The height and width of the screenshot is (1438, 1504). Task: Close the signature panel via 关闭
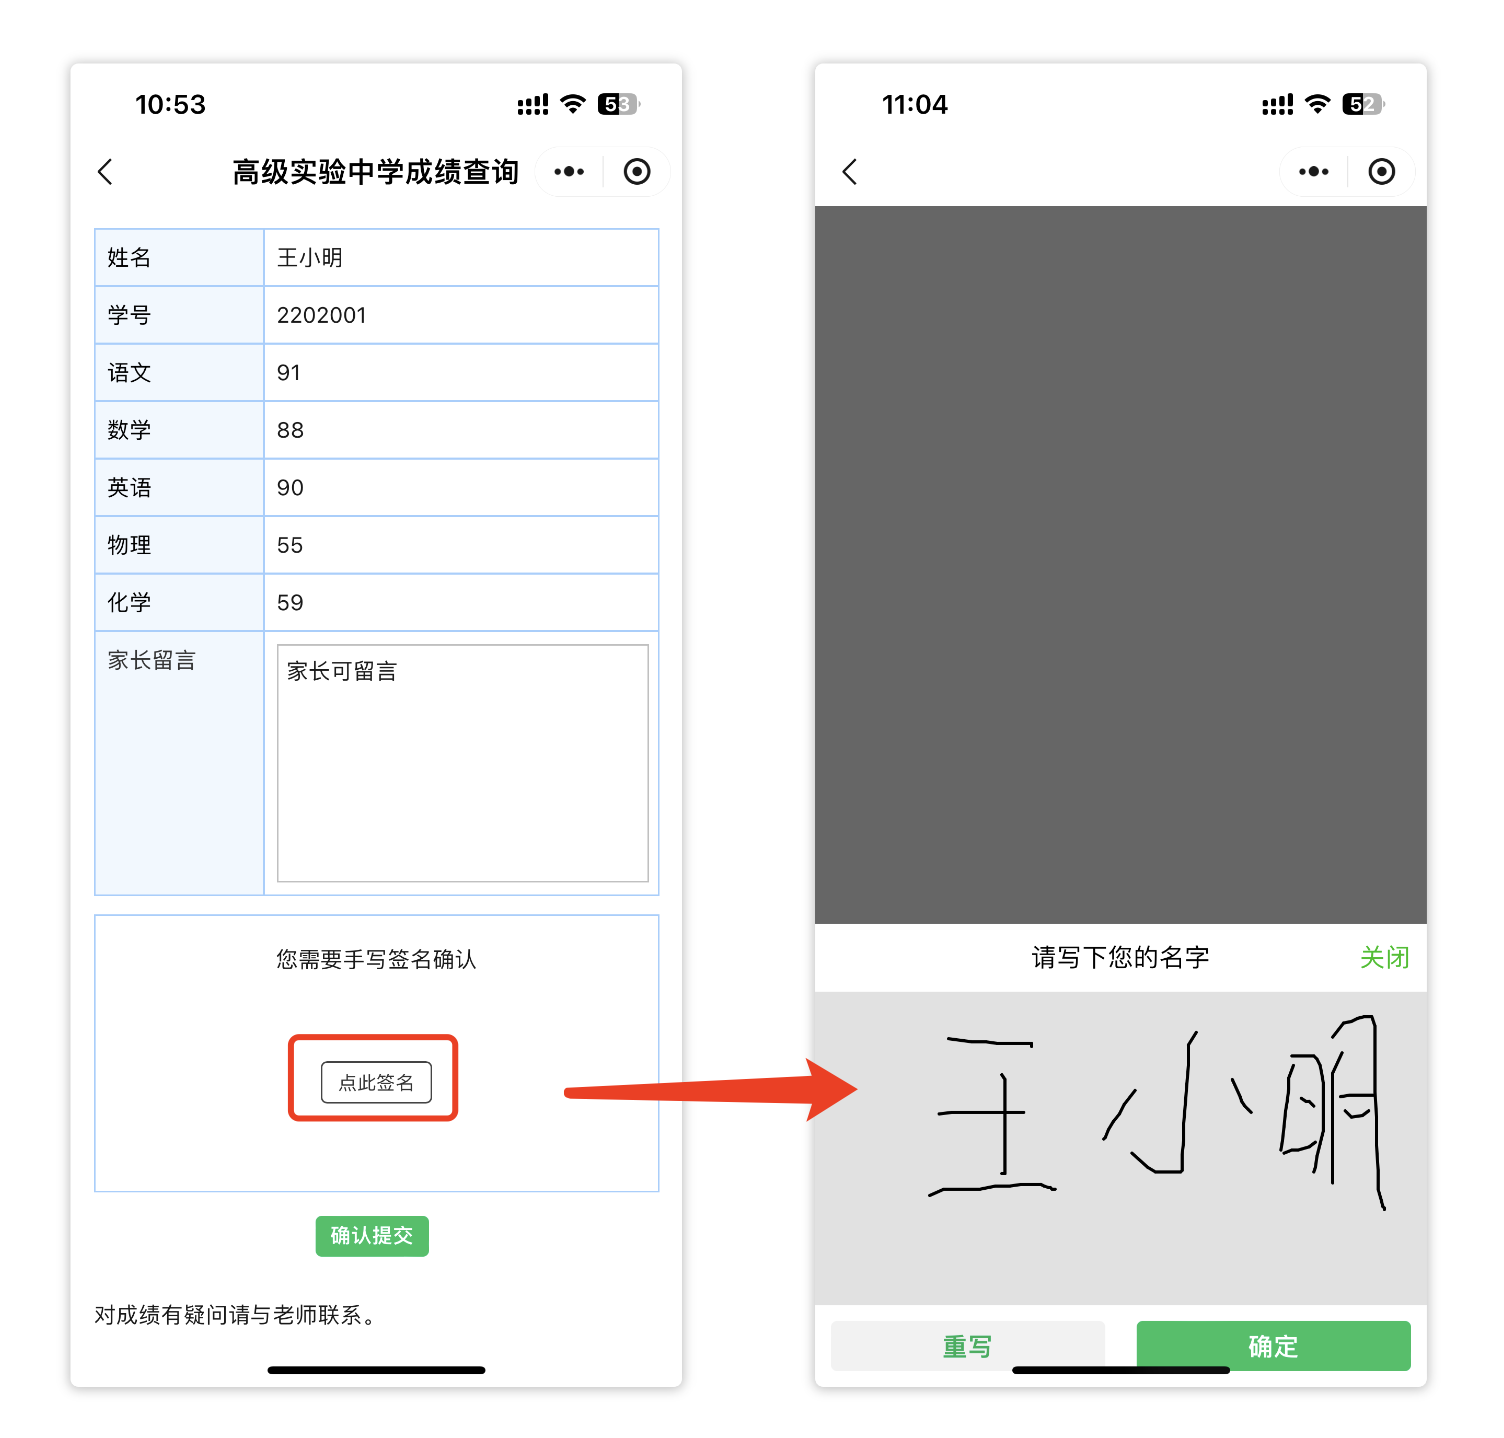click(x=1384, y=958)
